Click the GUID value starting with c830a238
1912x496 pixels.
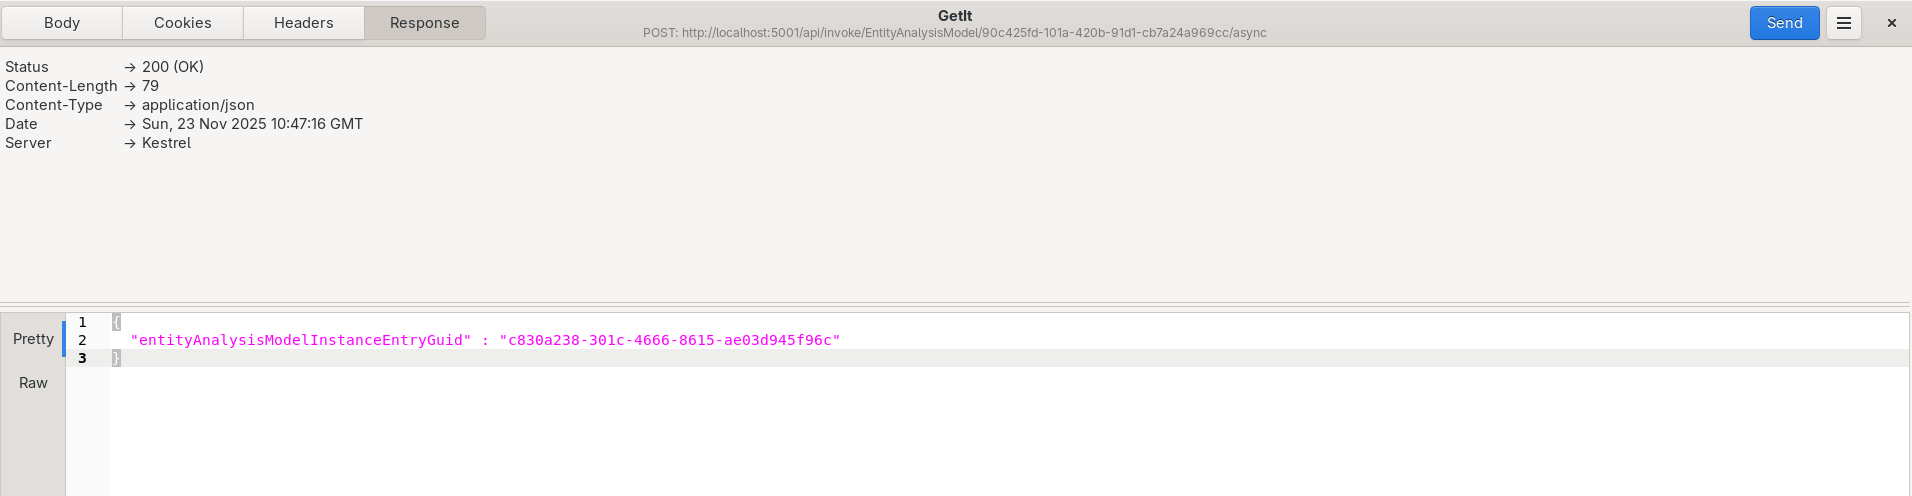[669, 340]
